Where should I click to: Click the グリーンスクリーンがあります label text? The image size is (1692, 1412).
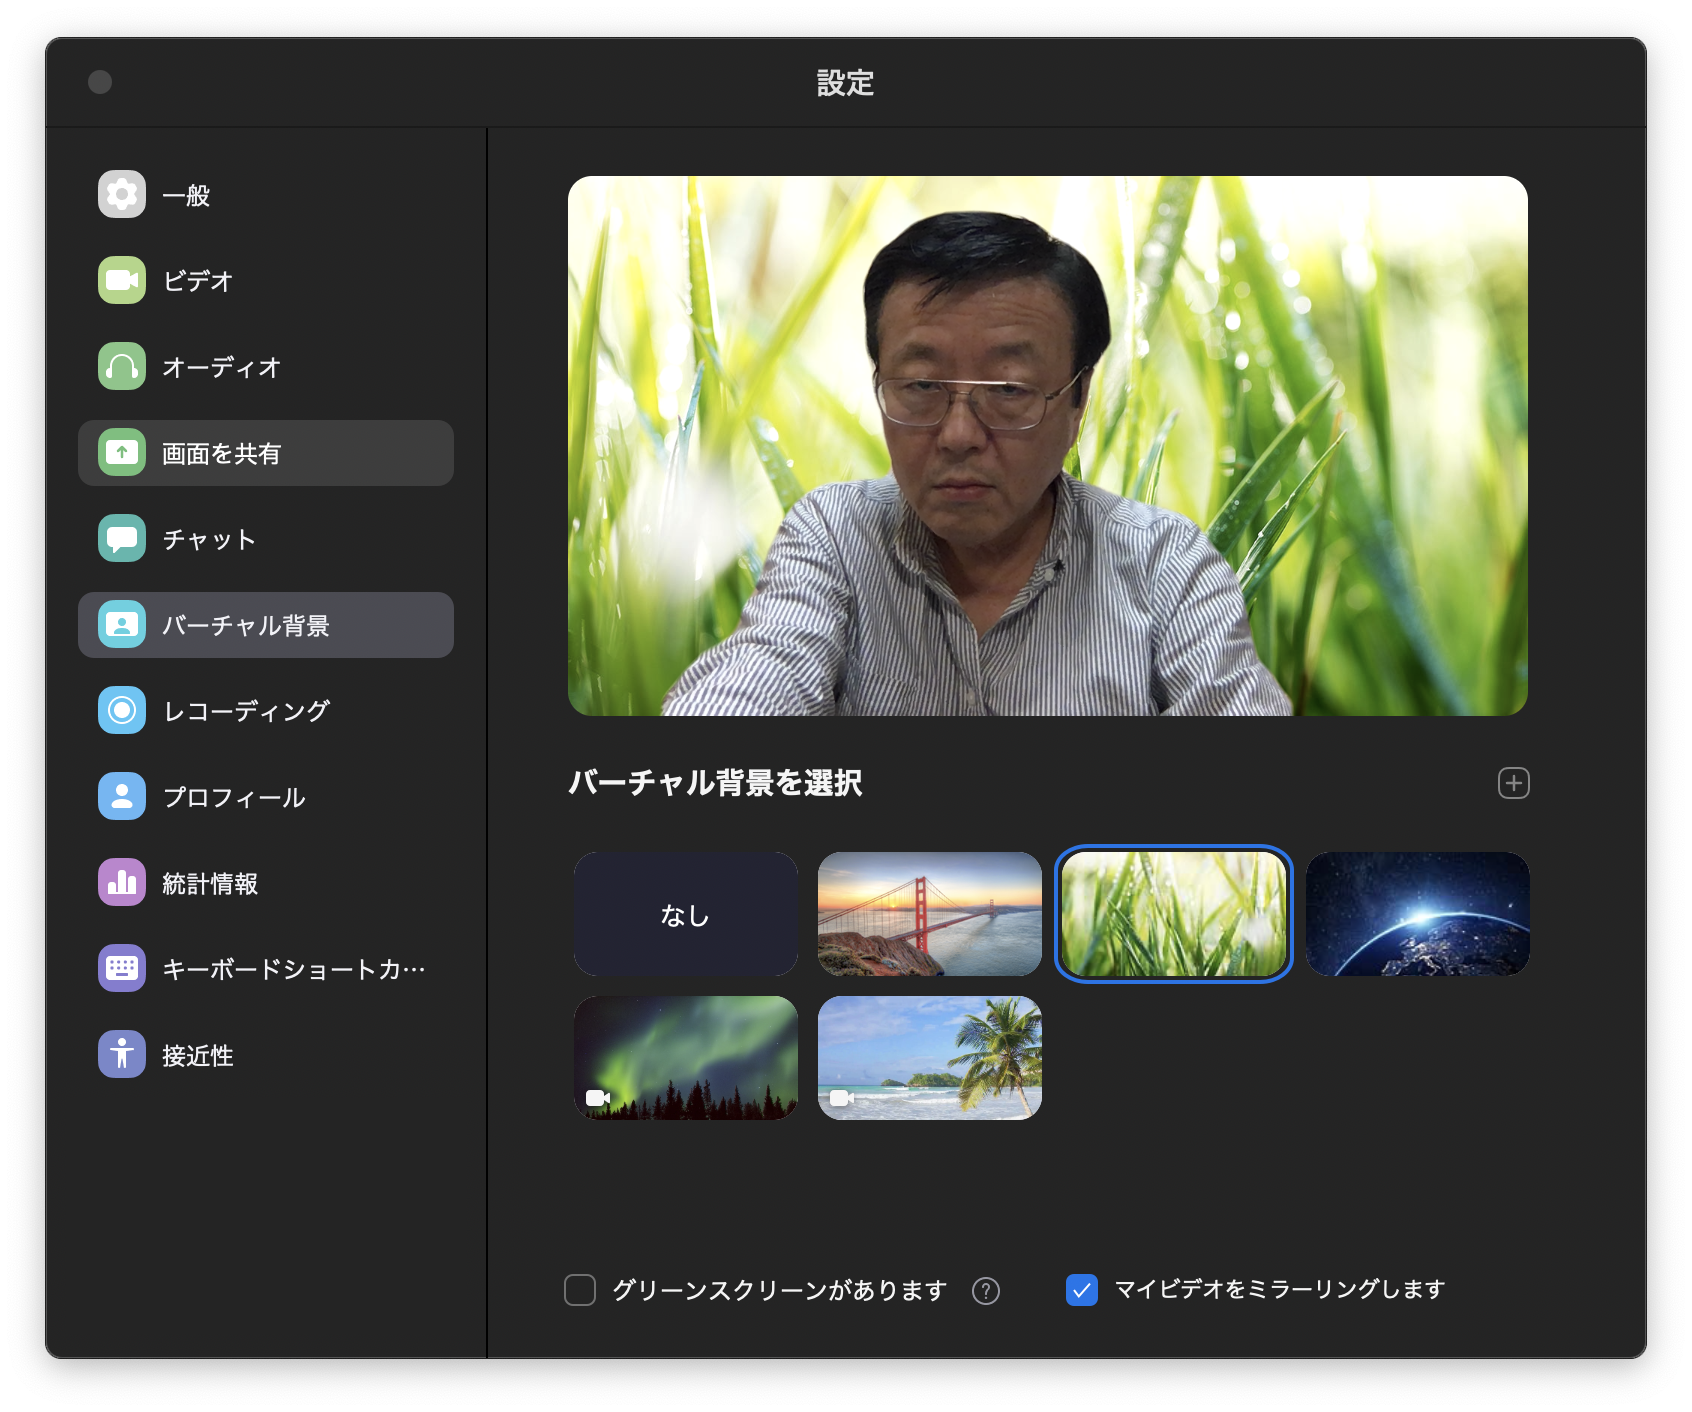click(x=780, y=1290)
